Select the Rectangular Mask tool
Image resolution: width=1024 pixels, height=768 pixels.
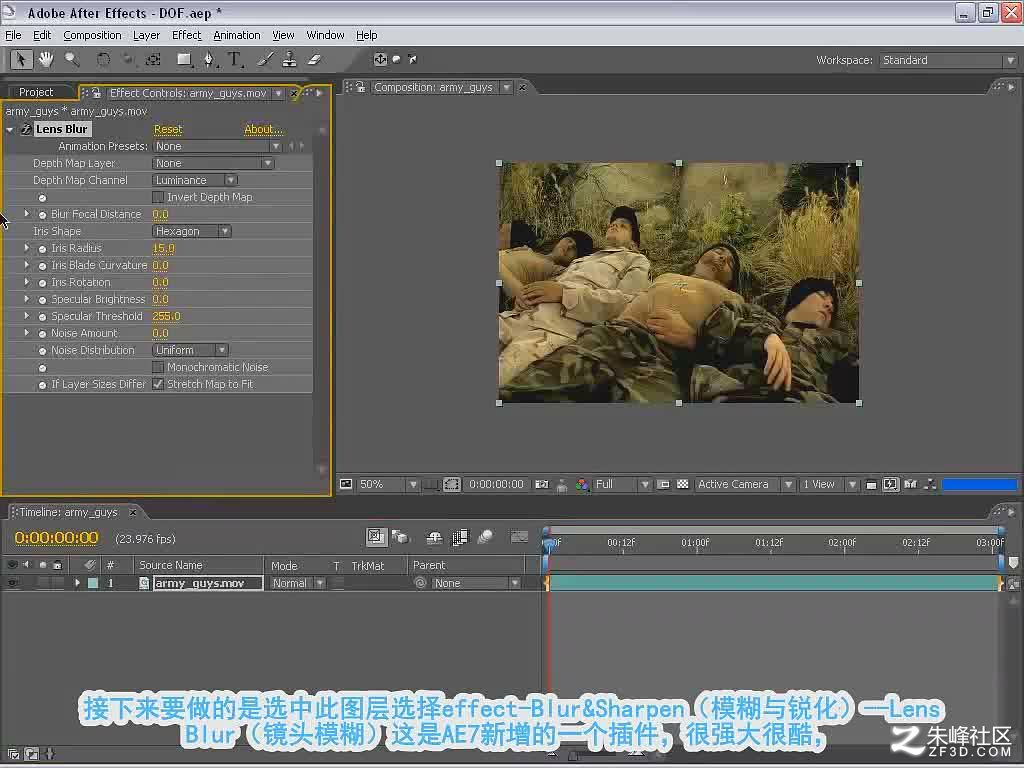184,59
